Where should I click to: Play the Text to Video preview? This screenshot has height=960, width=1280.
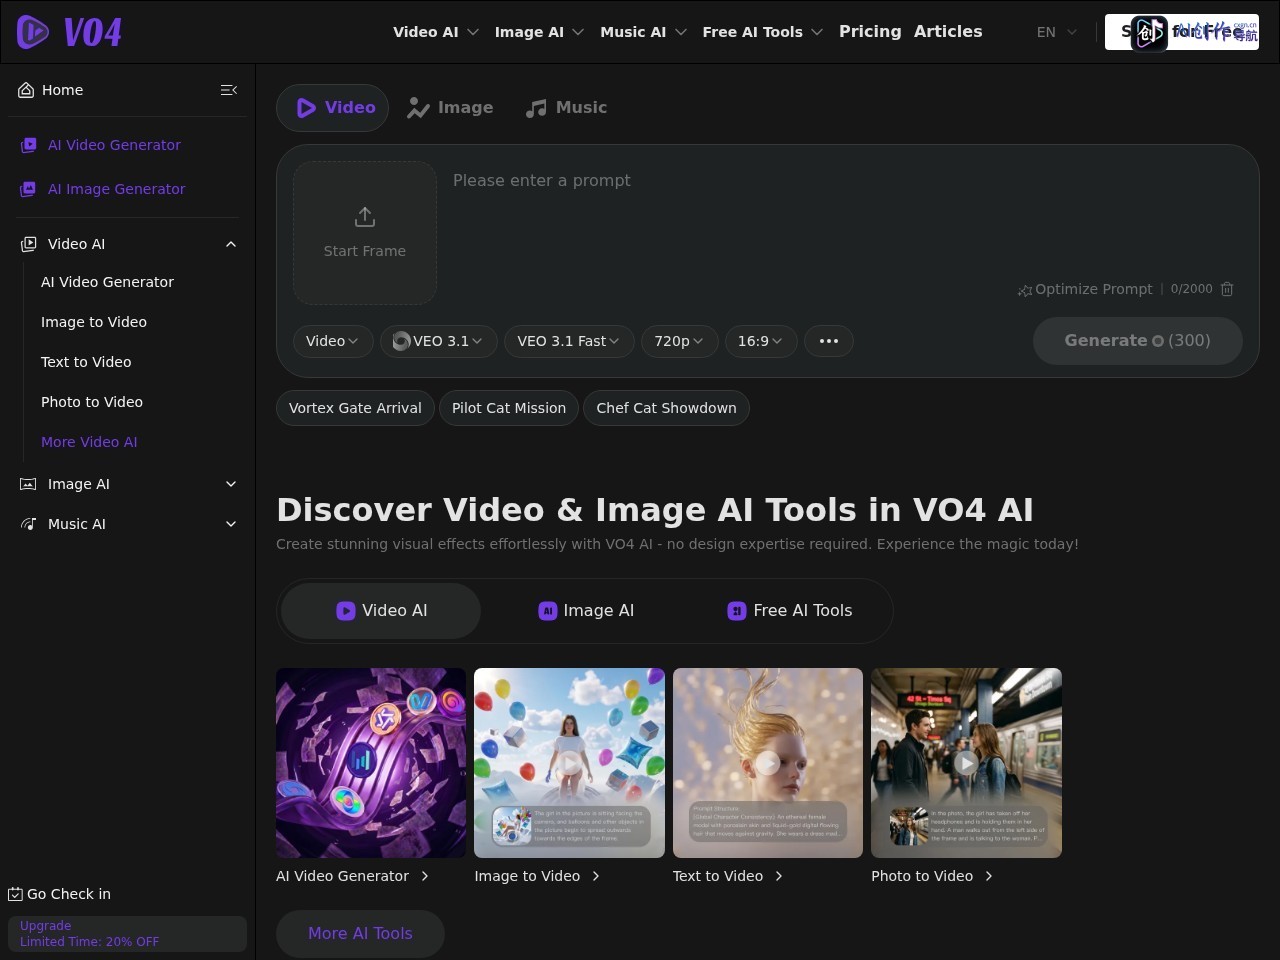click(x=767, y=763)
